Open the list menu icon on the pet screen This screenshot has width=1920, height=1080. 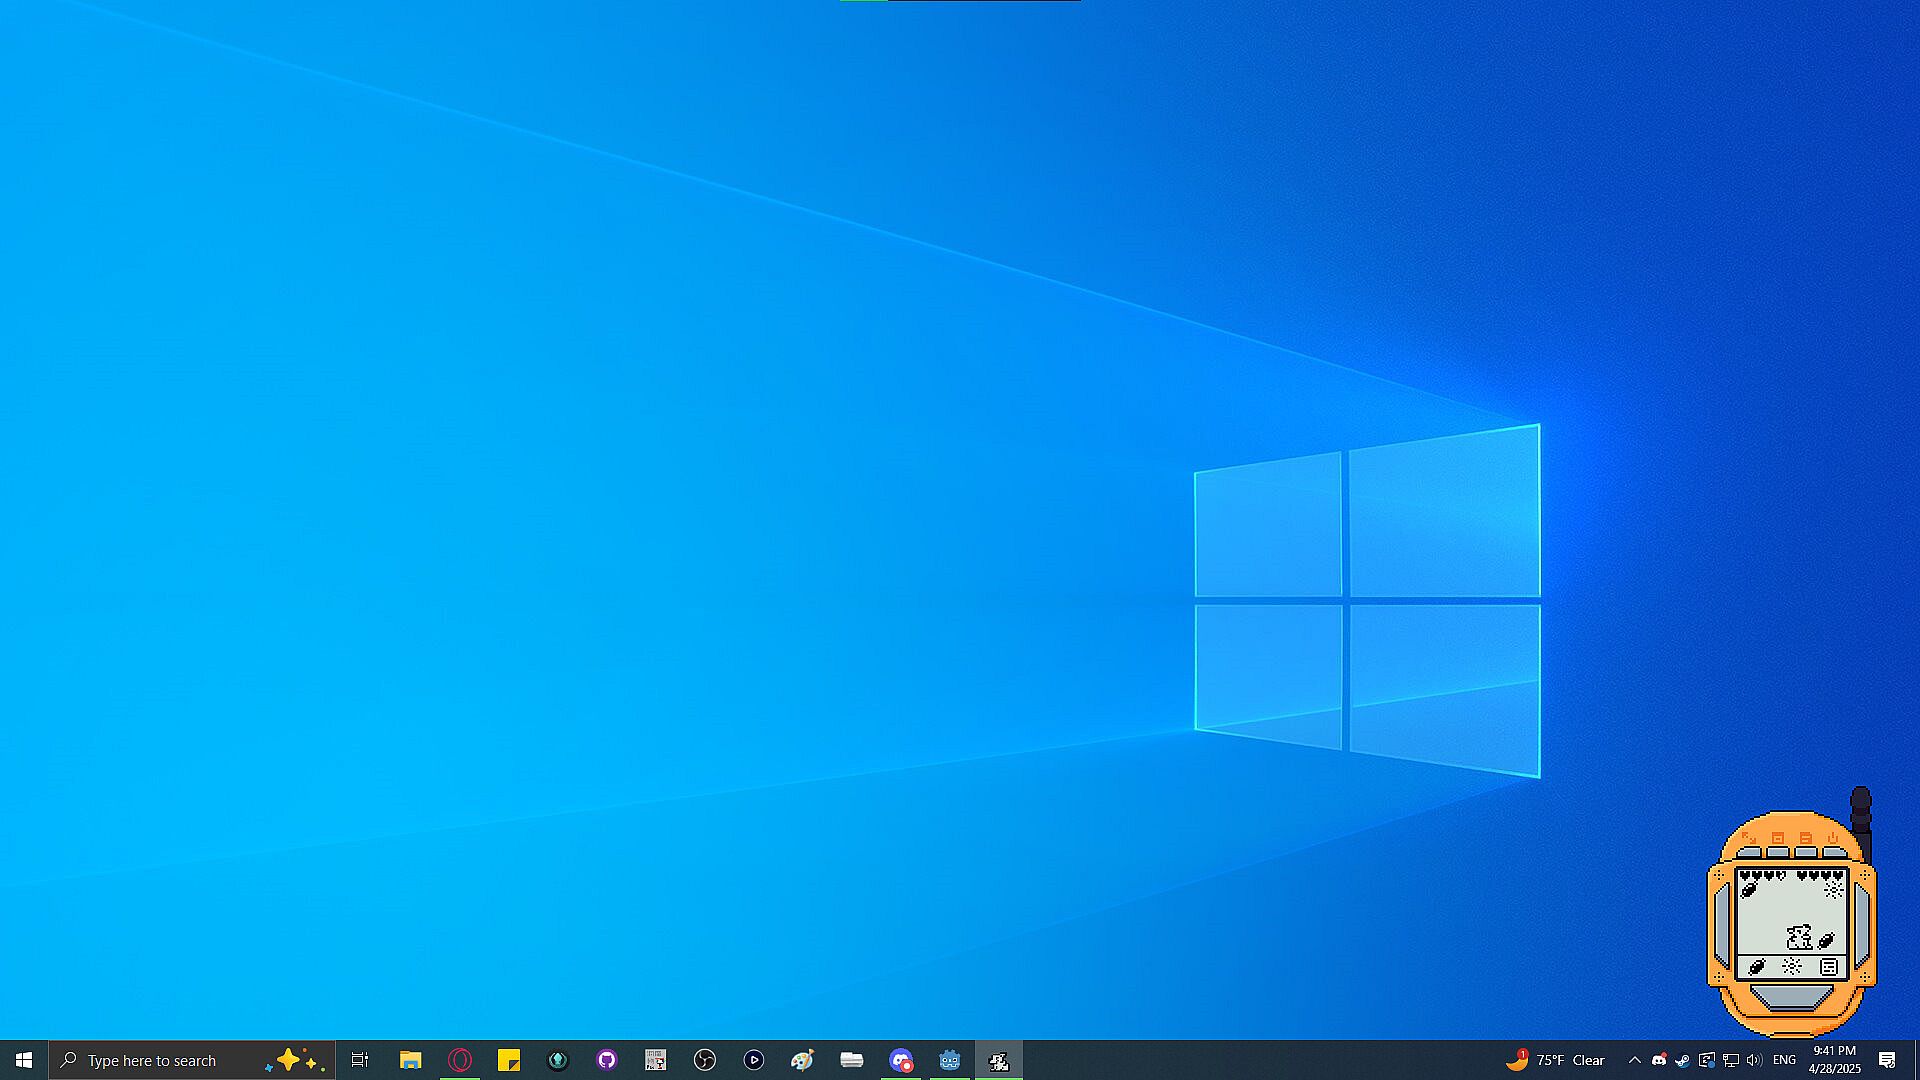pos(1828,967)
